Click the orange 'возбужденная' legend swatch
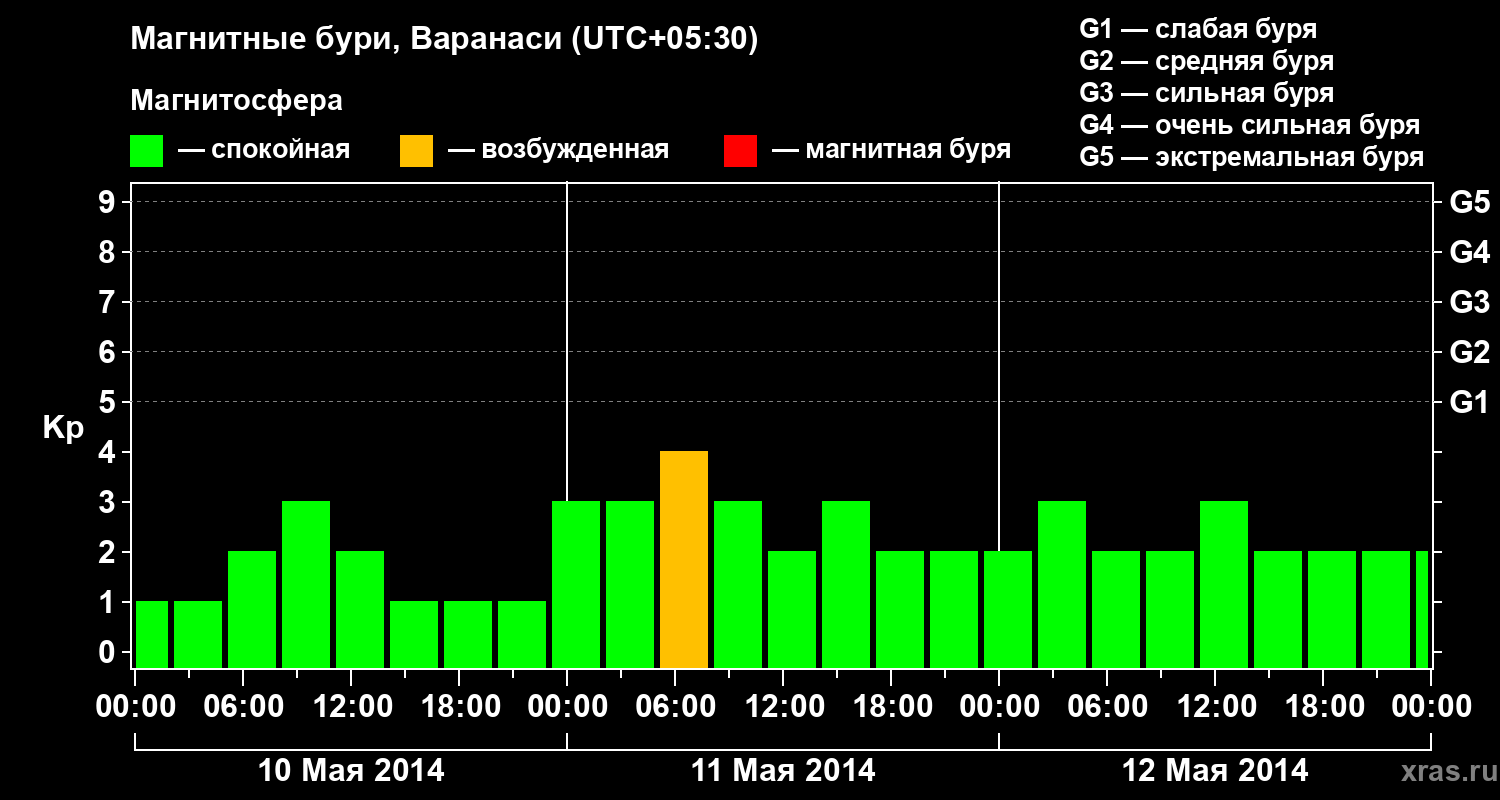This screenshot has height=800, width=1500. click(x=416, y=151)
